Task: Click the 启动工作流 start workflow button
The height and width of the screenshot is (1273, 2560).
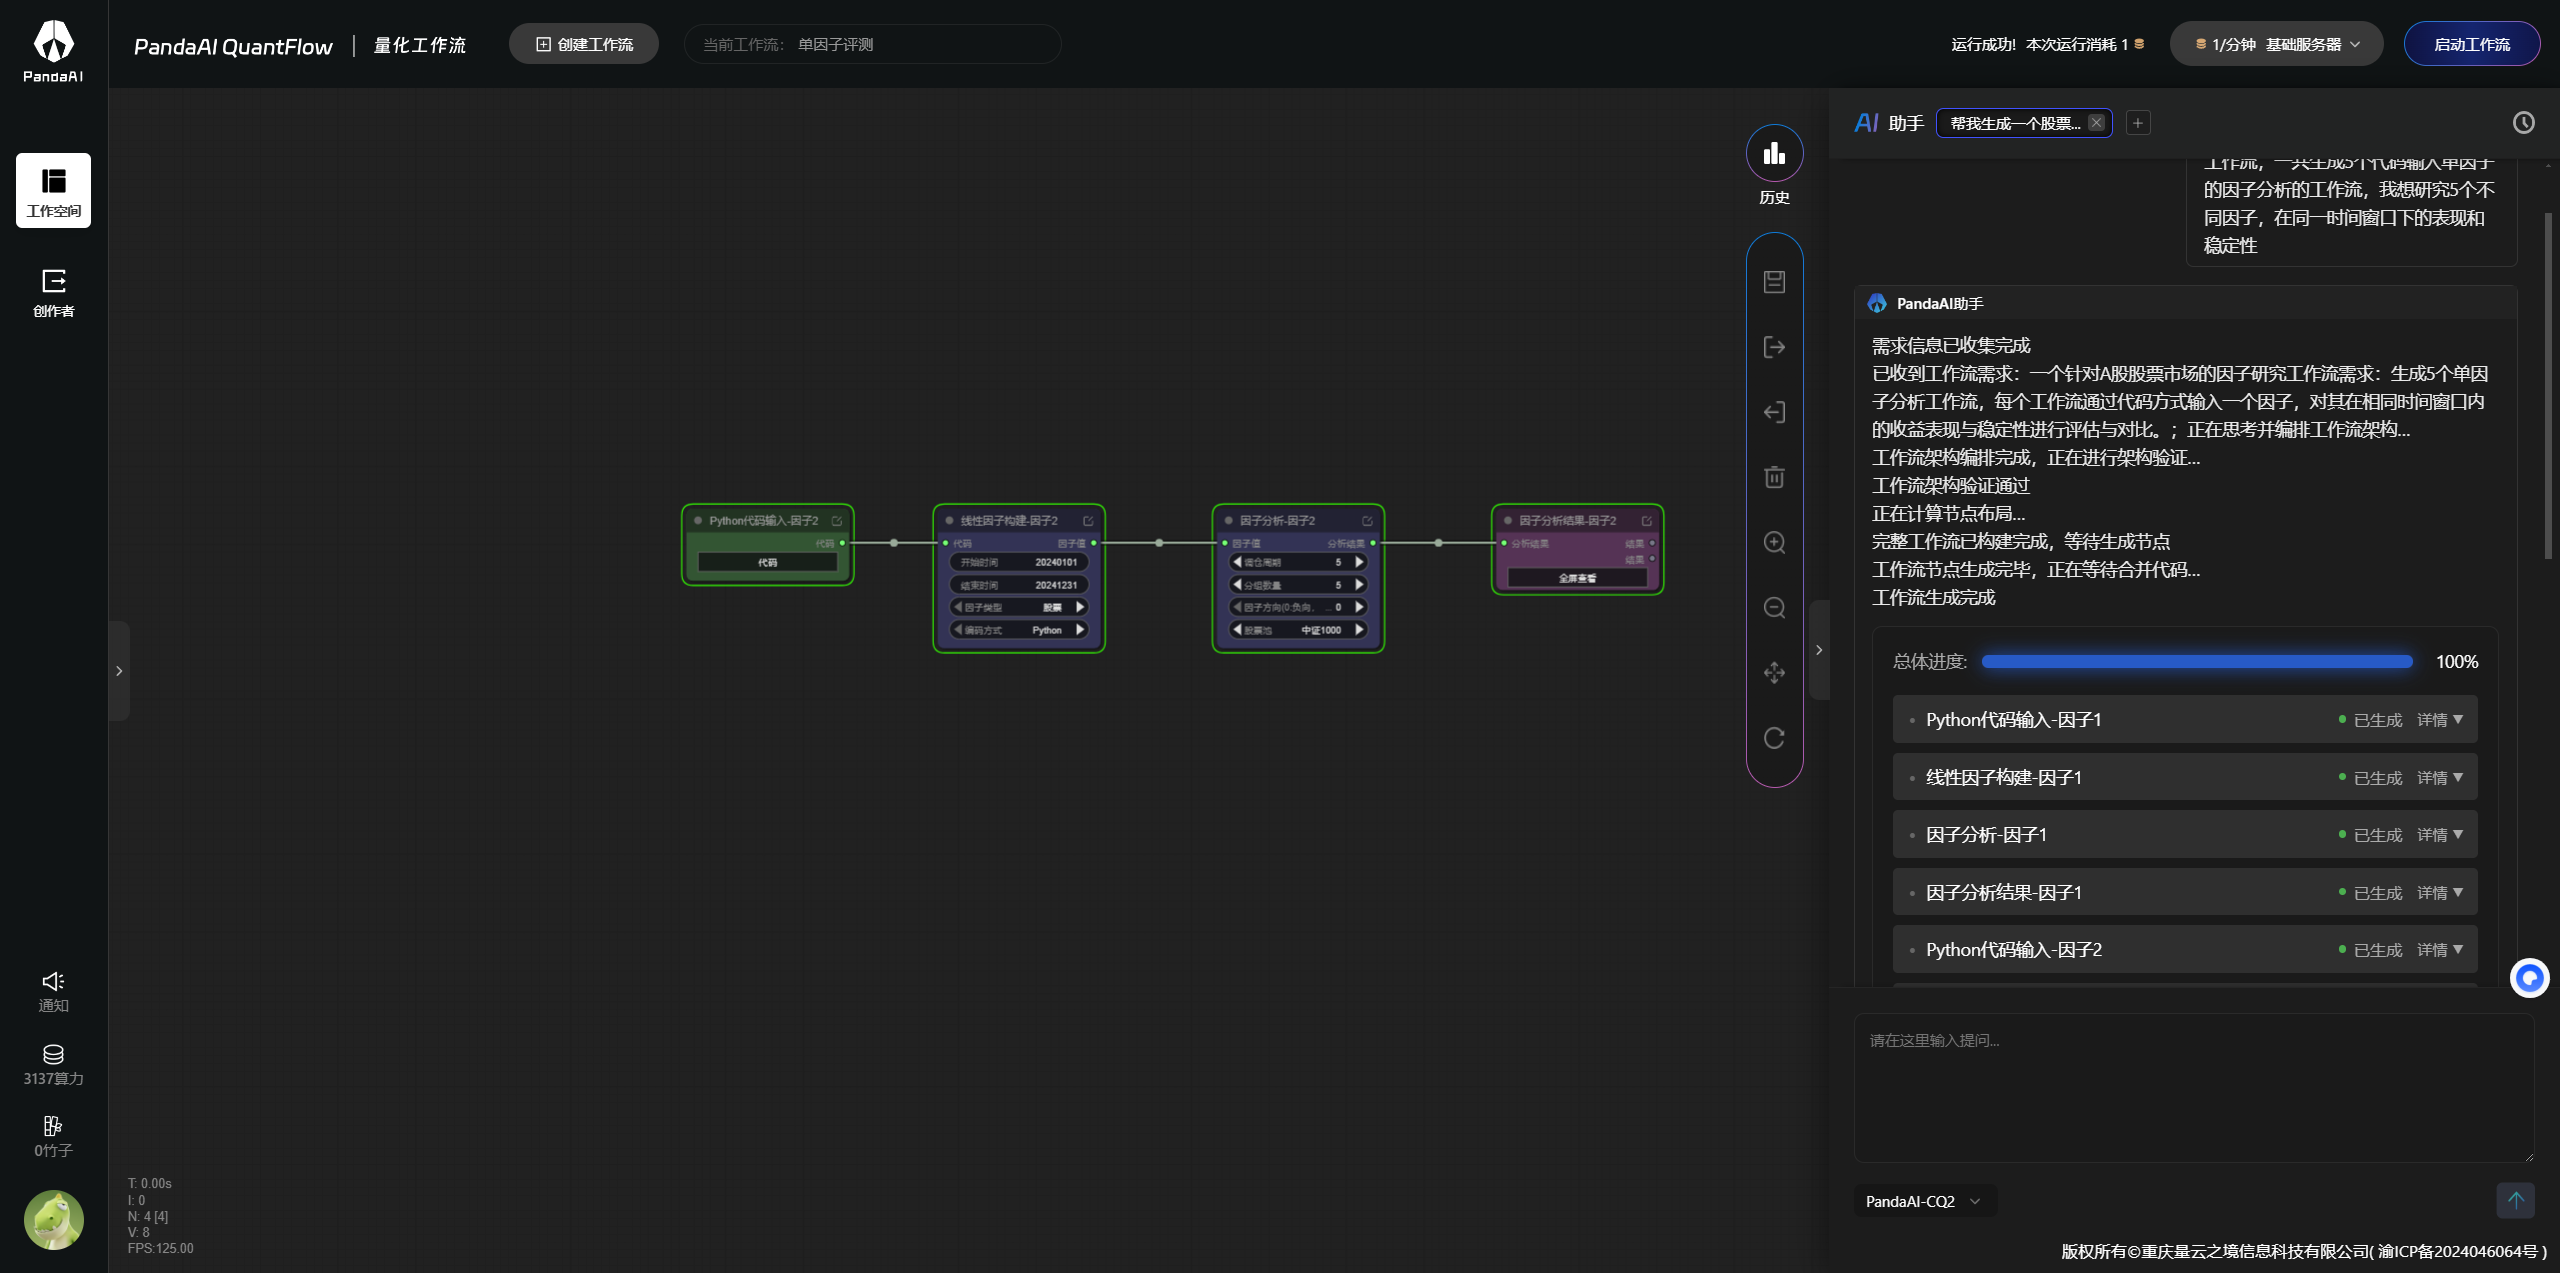Action: [x=2471, y=44]
